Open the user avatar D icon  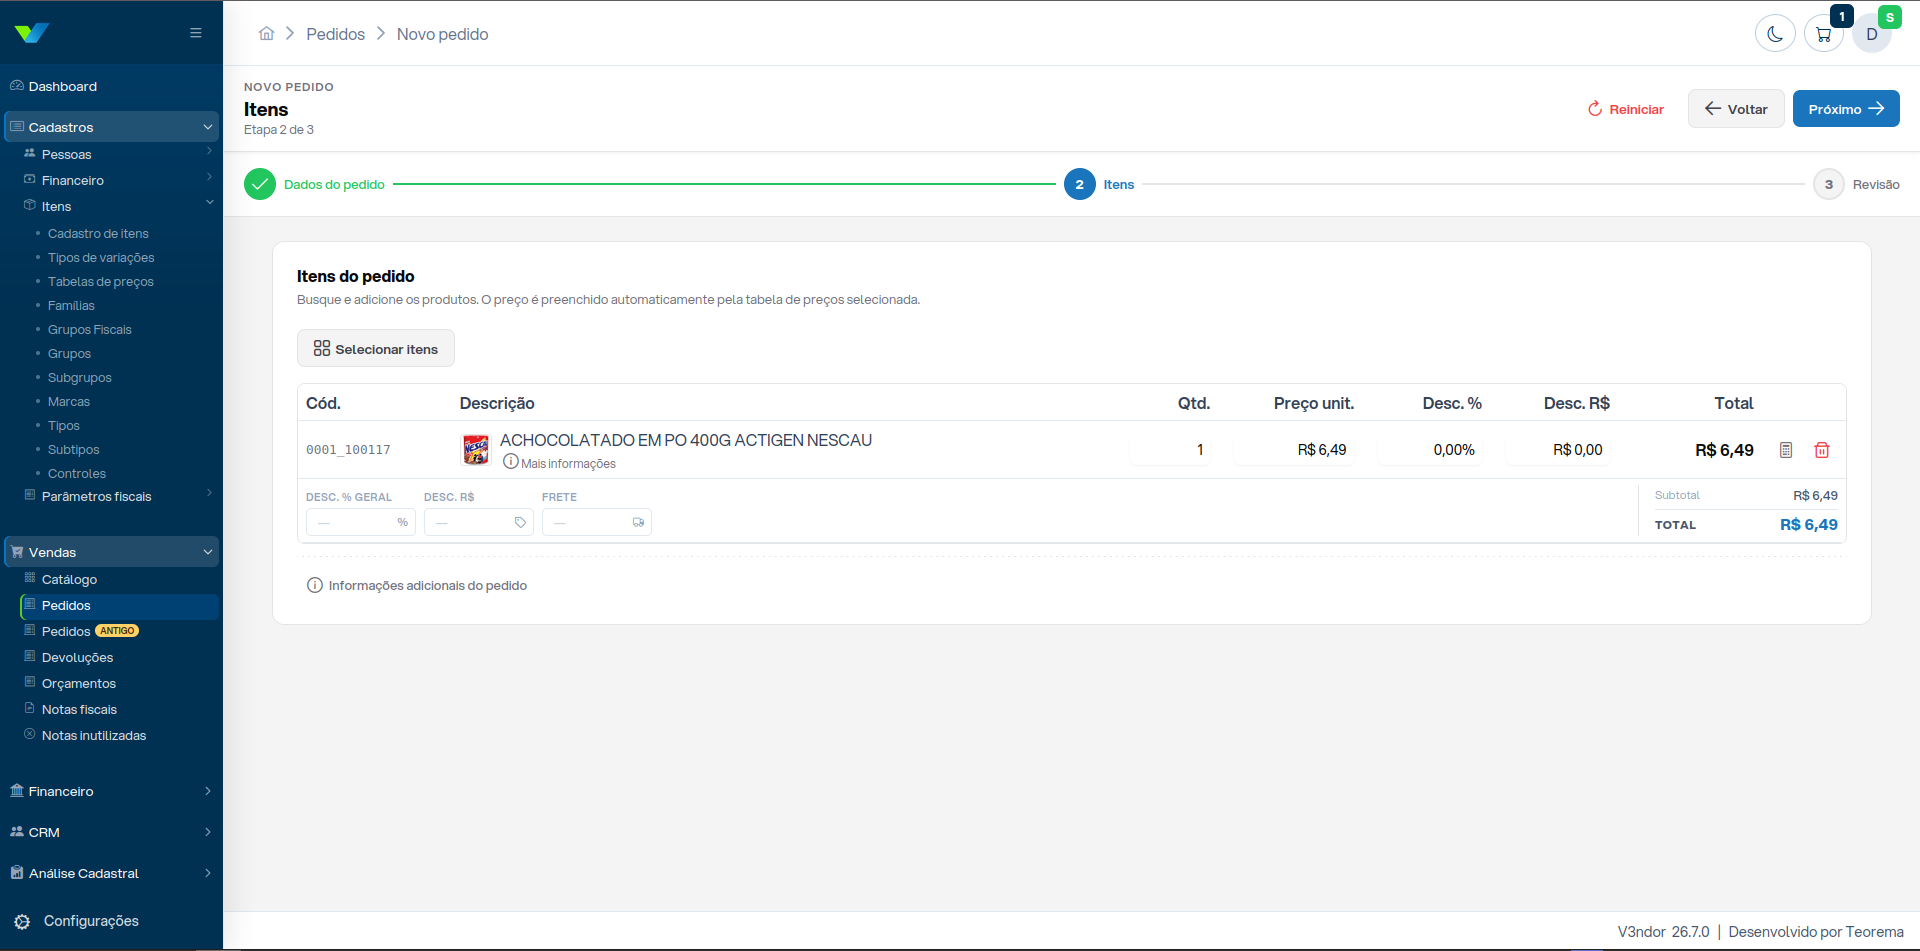pyautogui.click(x=1872, y=34)
